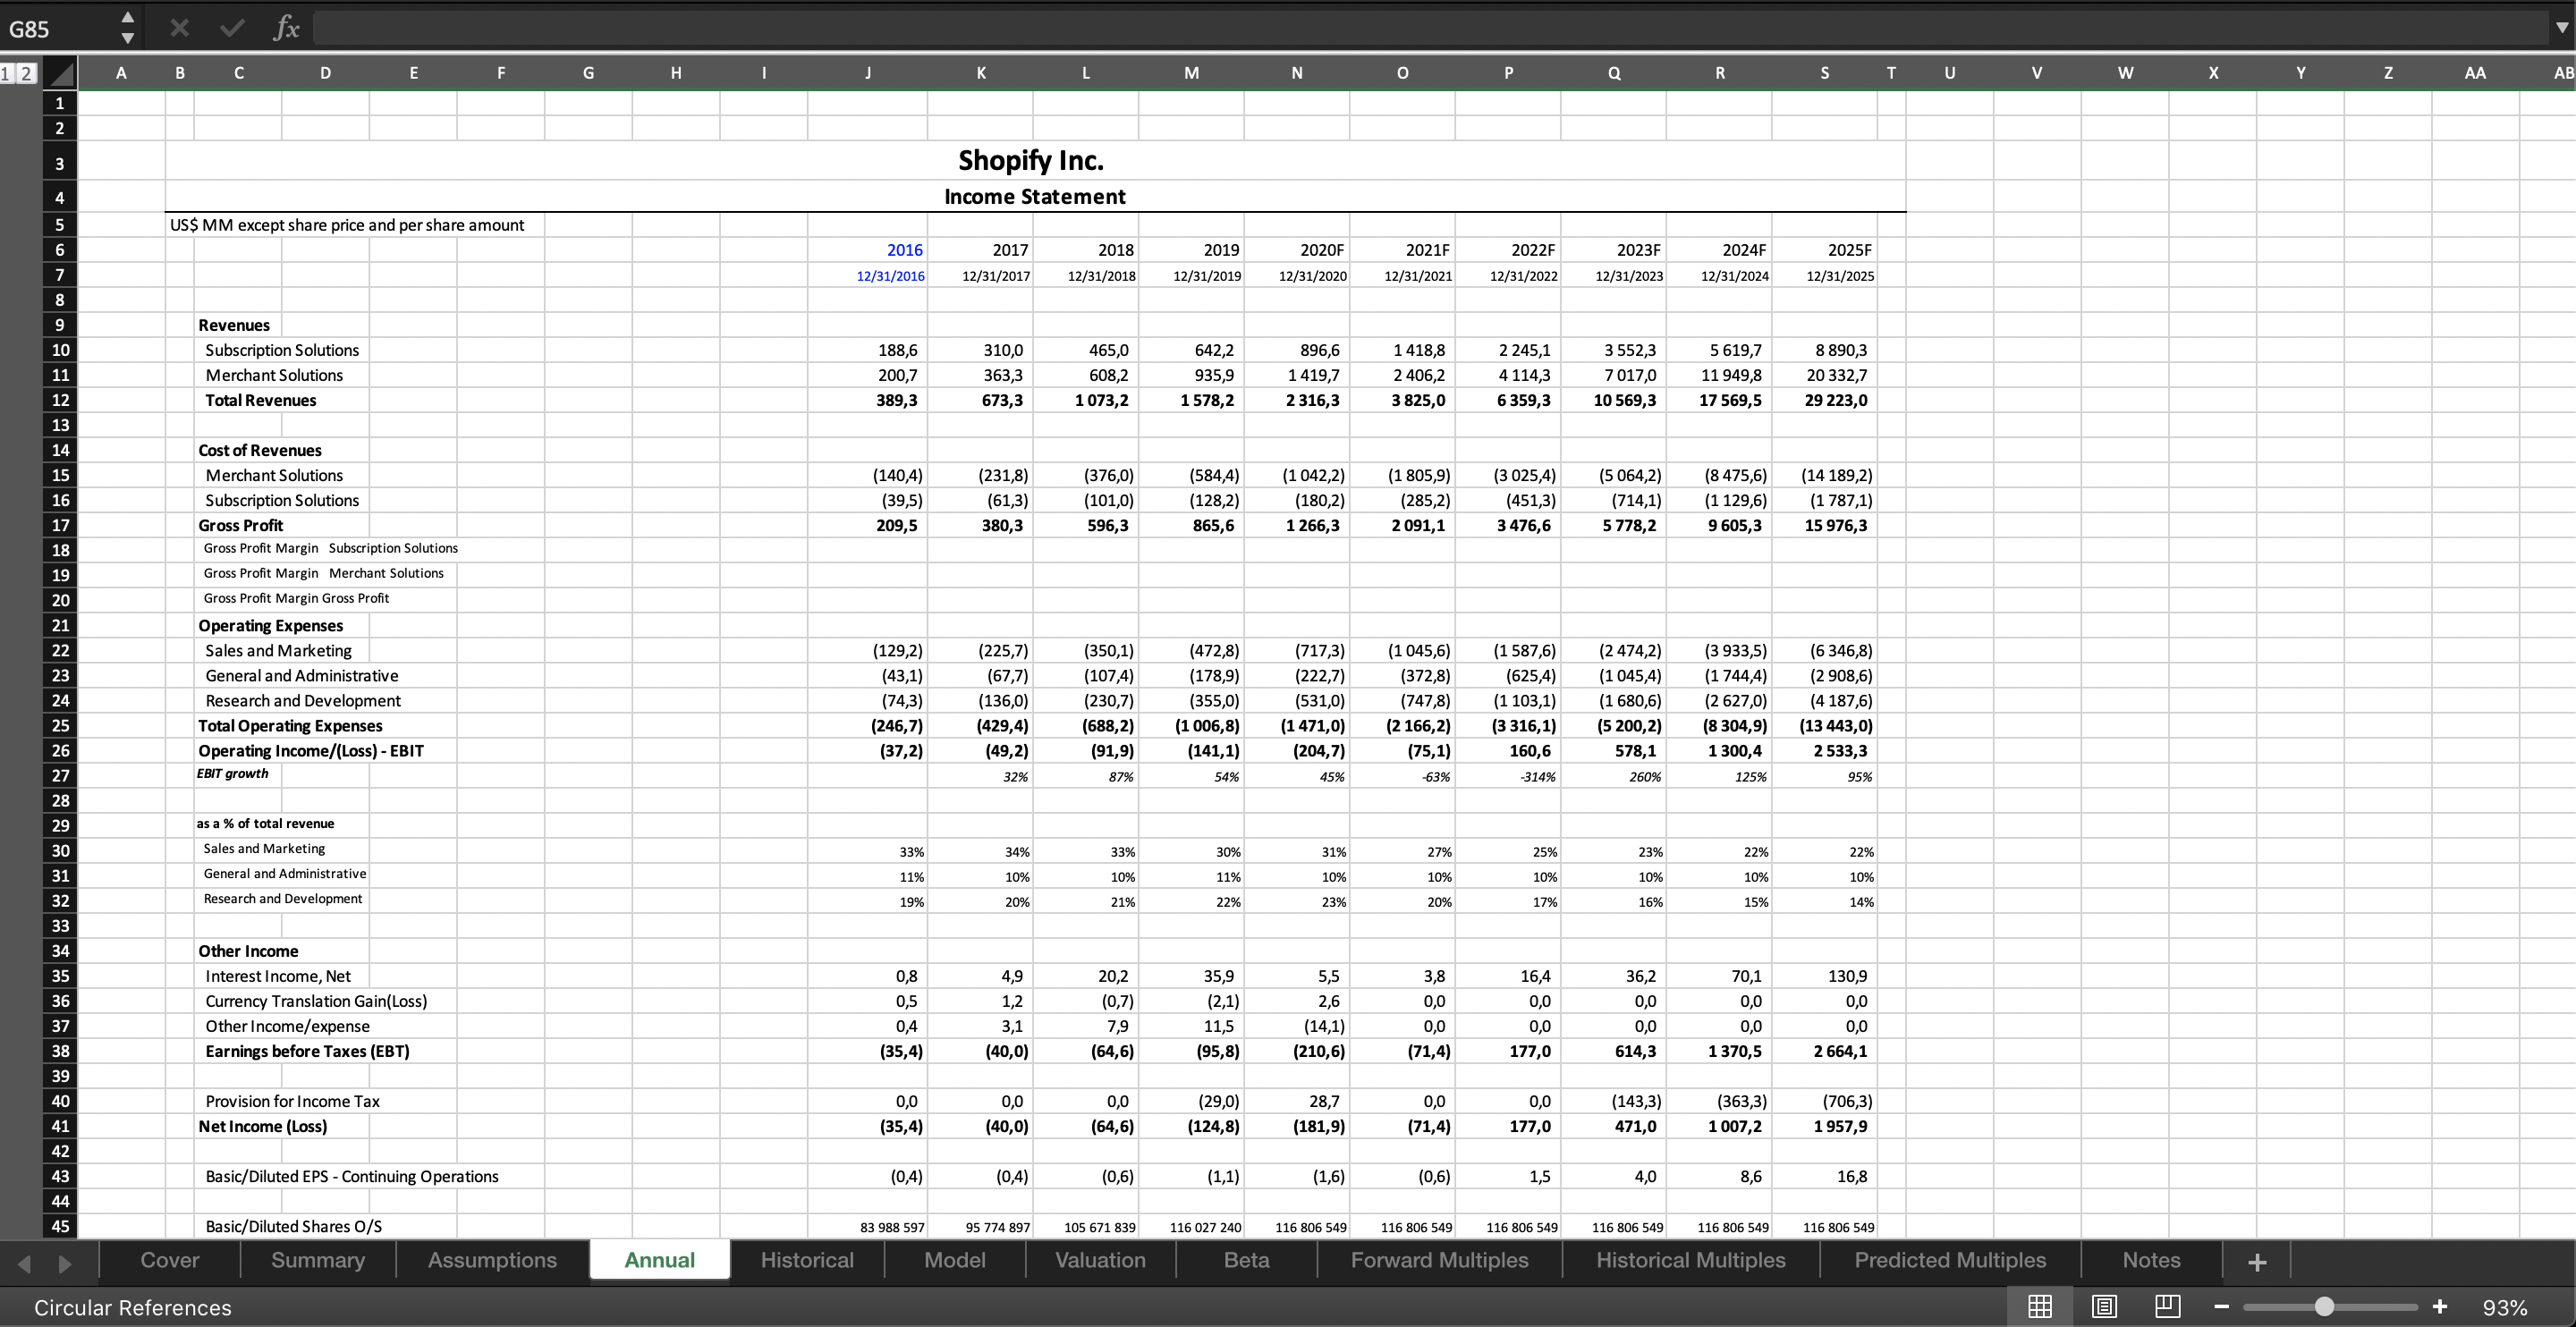Click the EBIT growth label
The height and width of the screenshot is (1327, 2576).
pyautogui.click(x=232, y=773)
